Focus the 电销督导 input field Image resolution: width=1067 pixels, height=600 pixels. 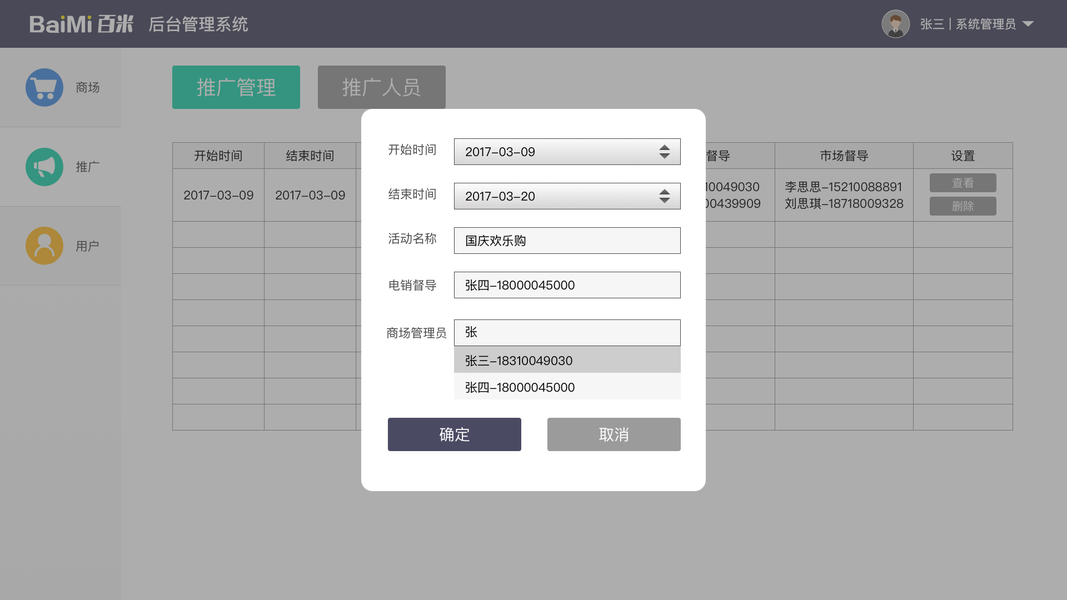coord(567,285)
